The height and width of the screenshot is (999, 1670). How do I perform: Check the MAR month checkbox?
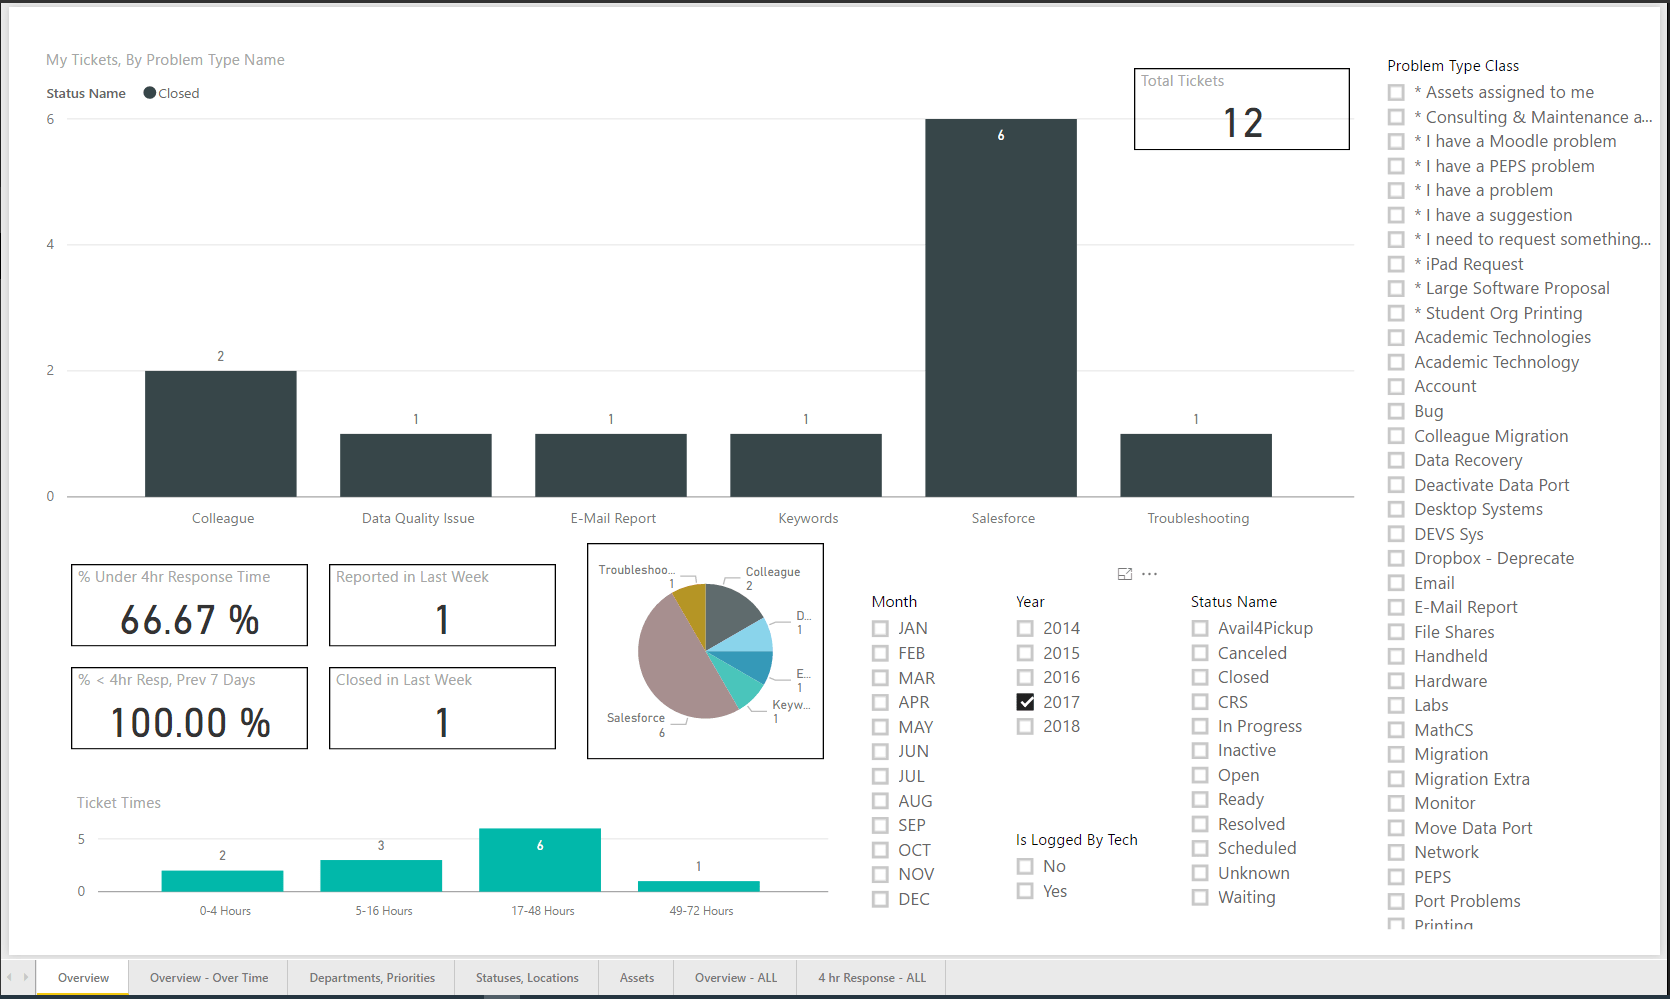(x=880, y=678)
